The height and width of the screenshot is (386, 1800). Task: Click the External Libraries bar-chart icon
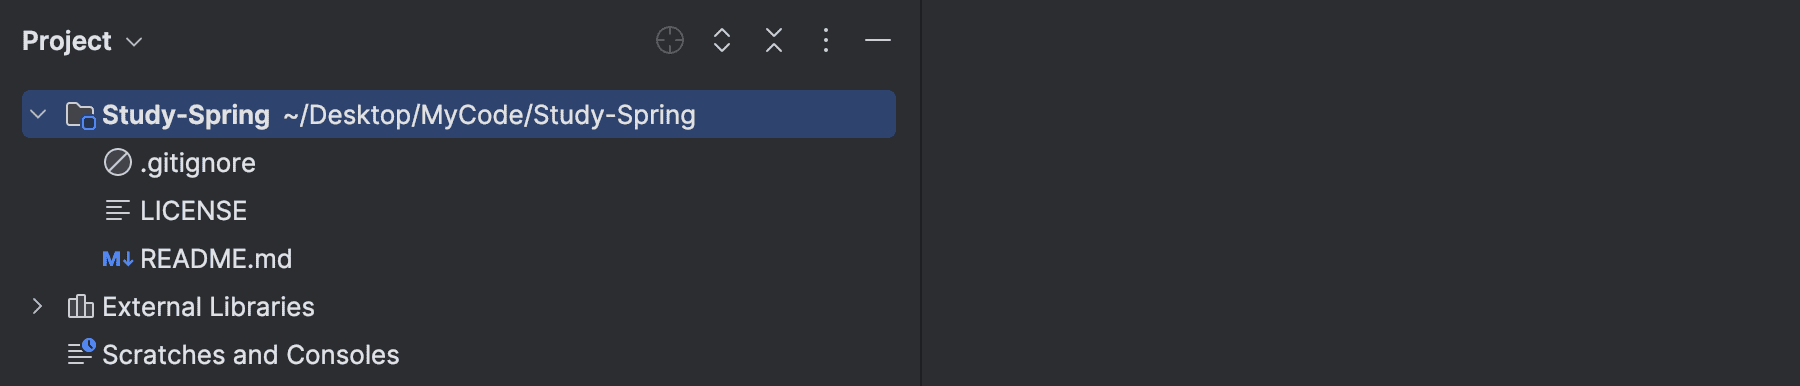(80, 306)
